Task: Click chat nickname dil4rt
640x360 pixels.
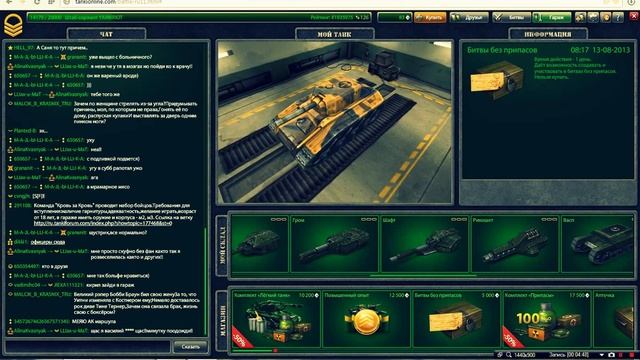Action: click(21, 242)
